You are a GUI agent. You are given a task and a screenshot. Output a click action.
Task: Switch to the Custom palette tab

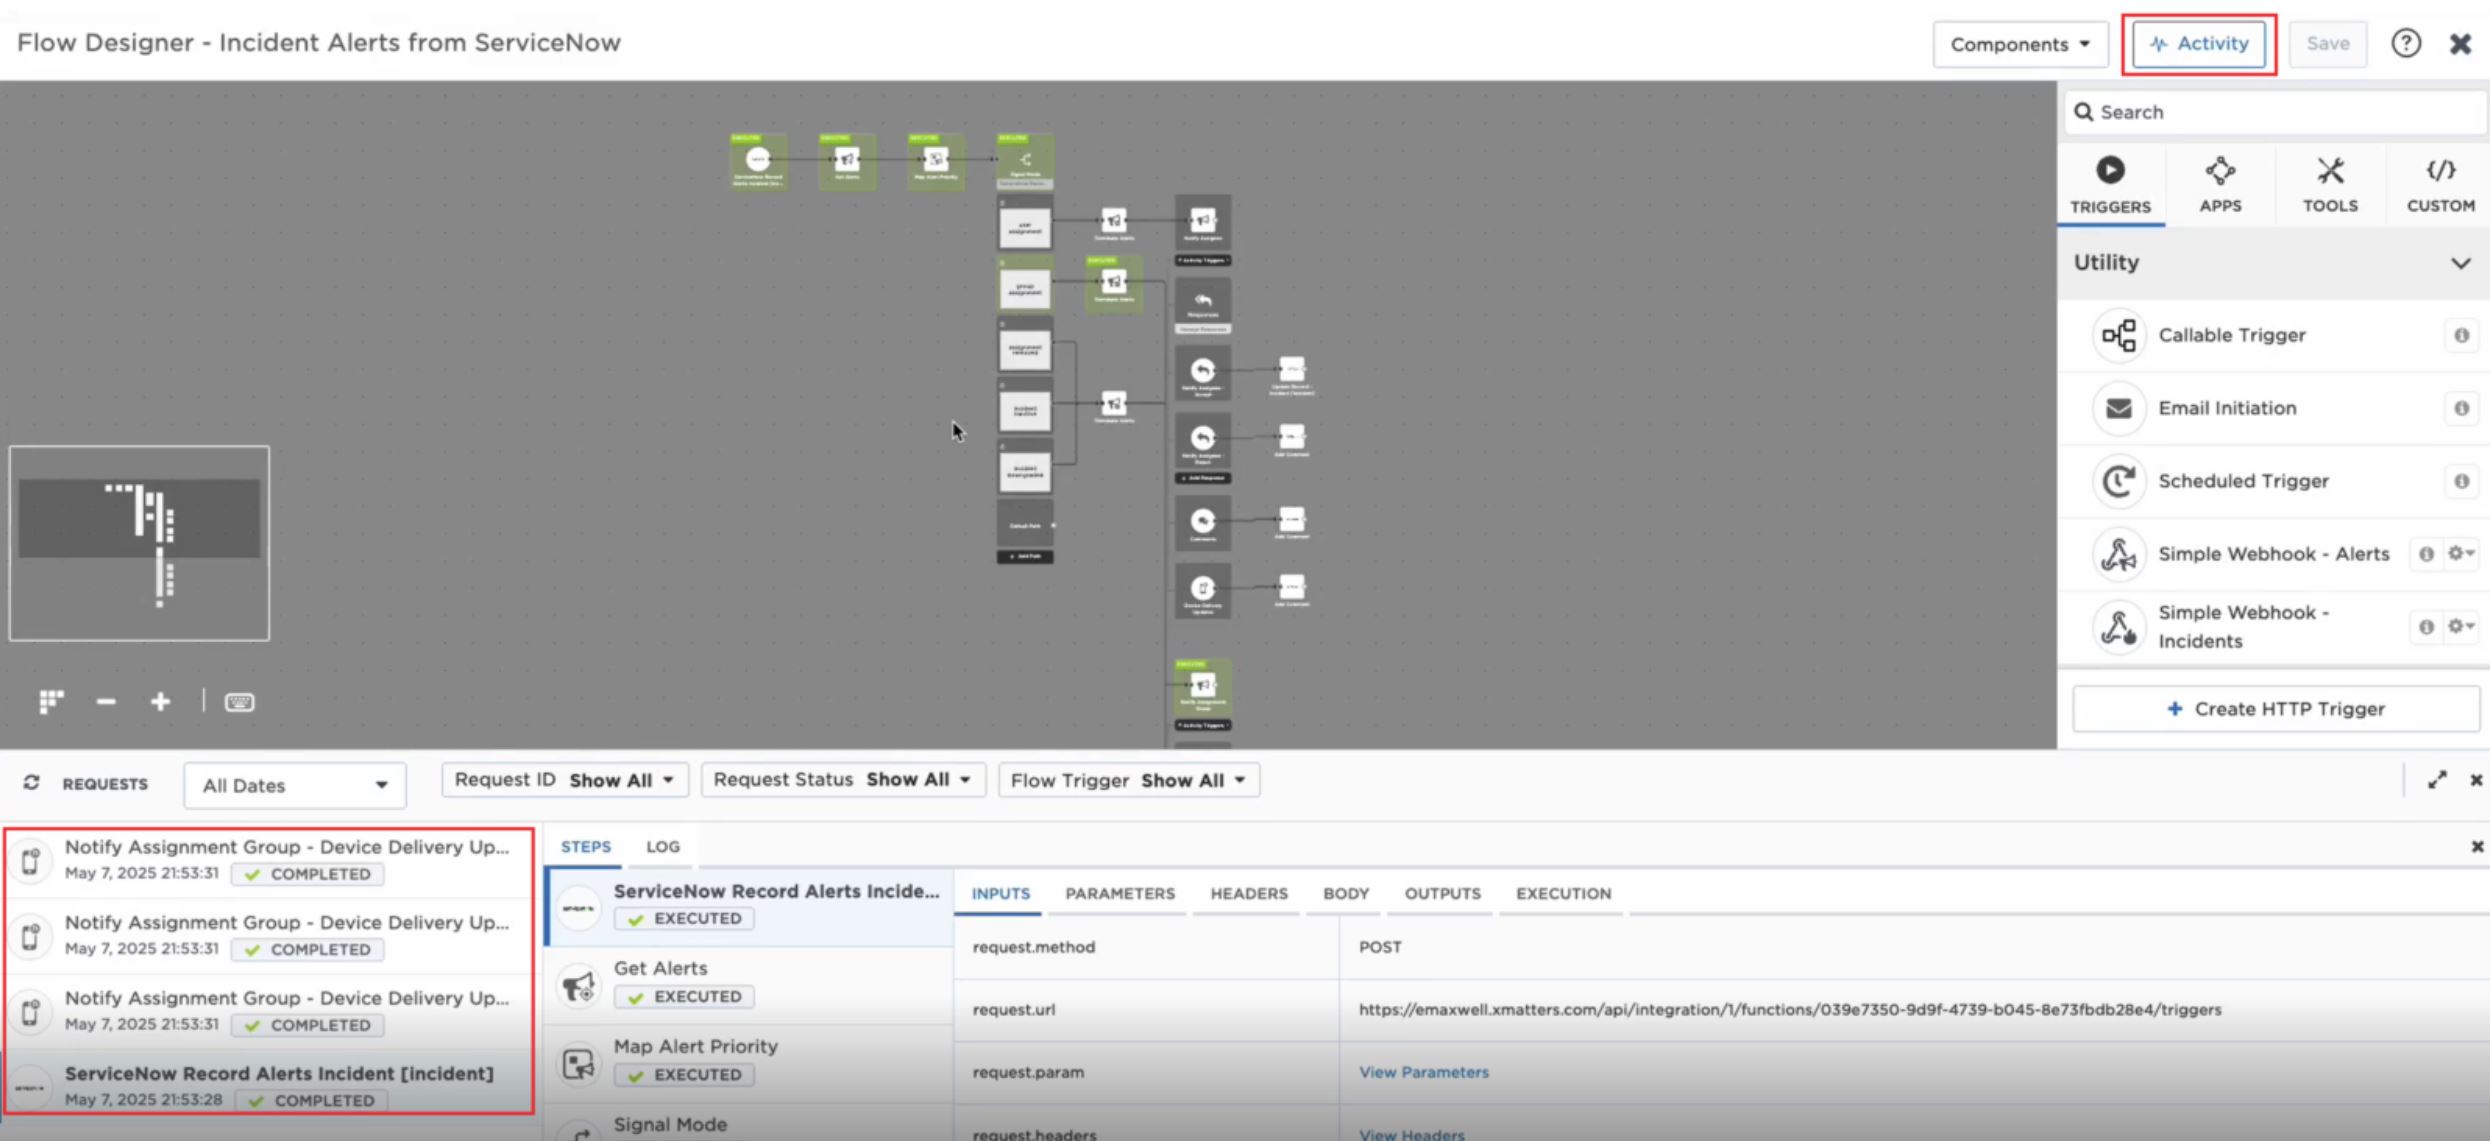[2440, 185]
